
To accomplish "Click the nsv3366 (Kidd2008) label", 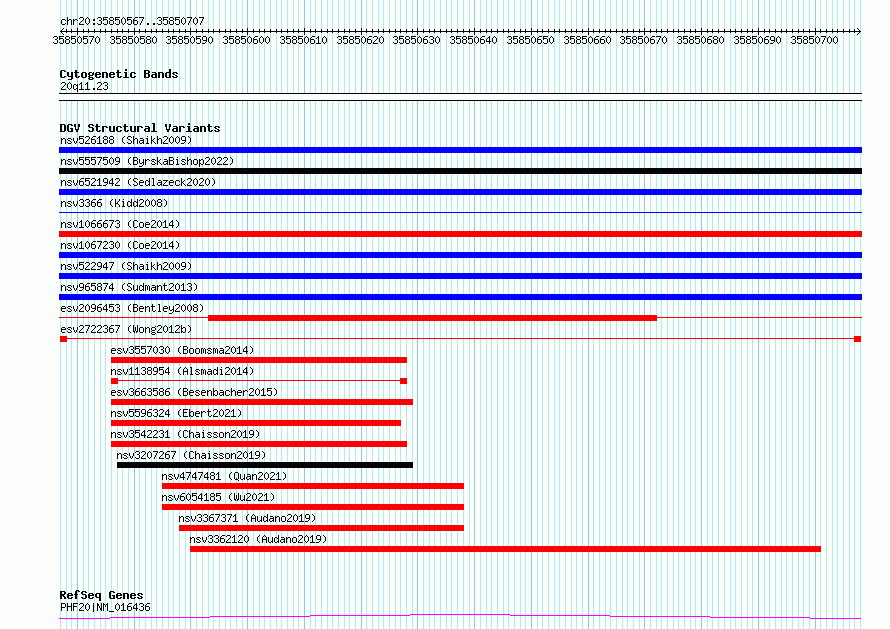I will (114, 203).
